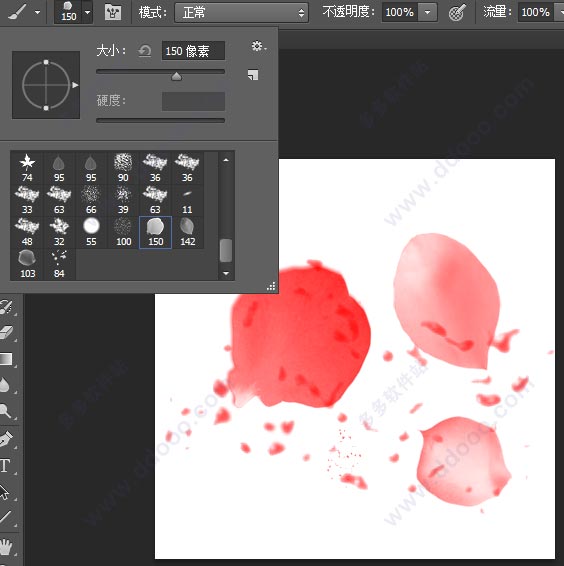Choose the 142 petal brush preset
The image size is (564, 566).
click(187, 232)
